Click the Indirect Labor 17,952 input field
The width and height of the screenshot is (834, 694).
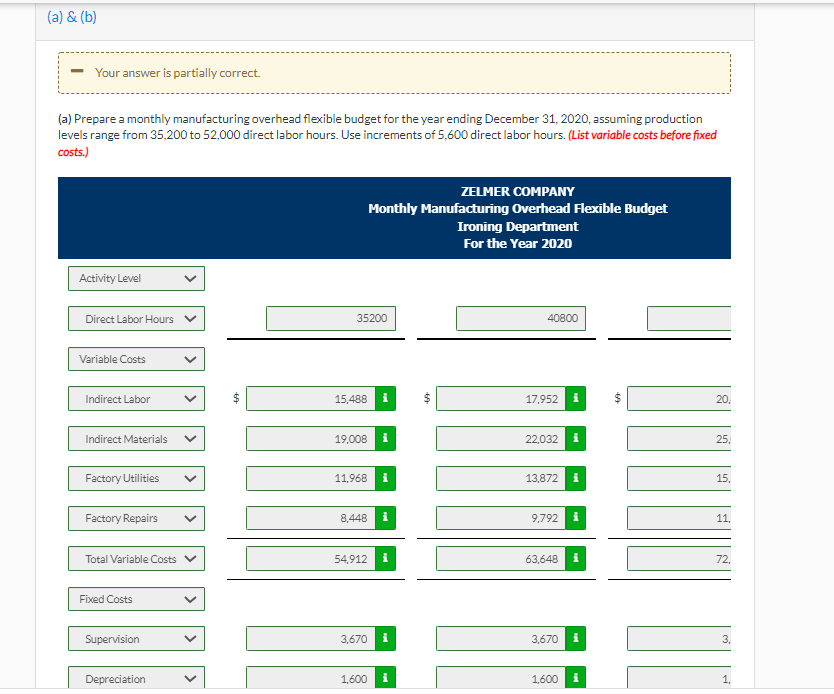click(501, 398)
